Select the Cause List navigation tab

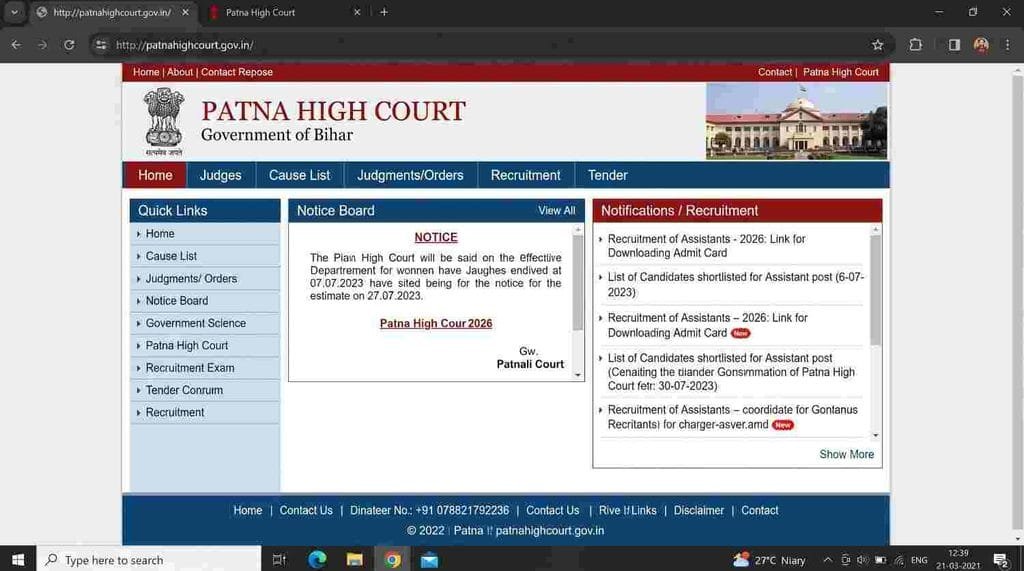pos(299,175)
